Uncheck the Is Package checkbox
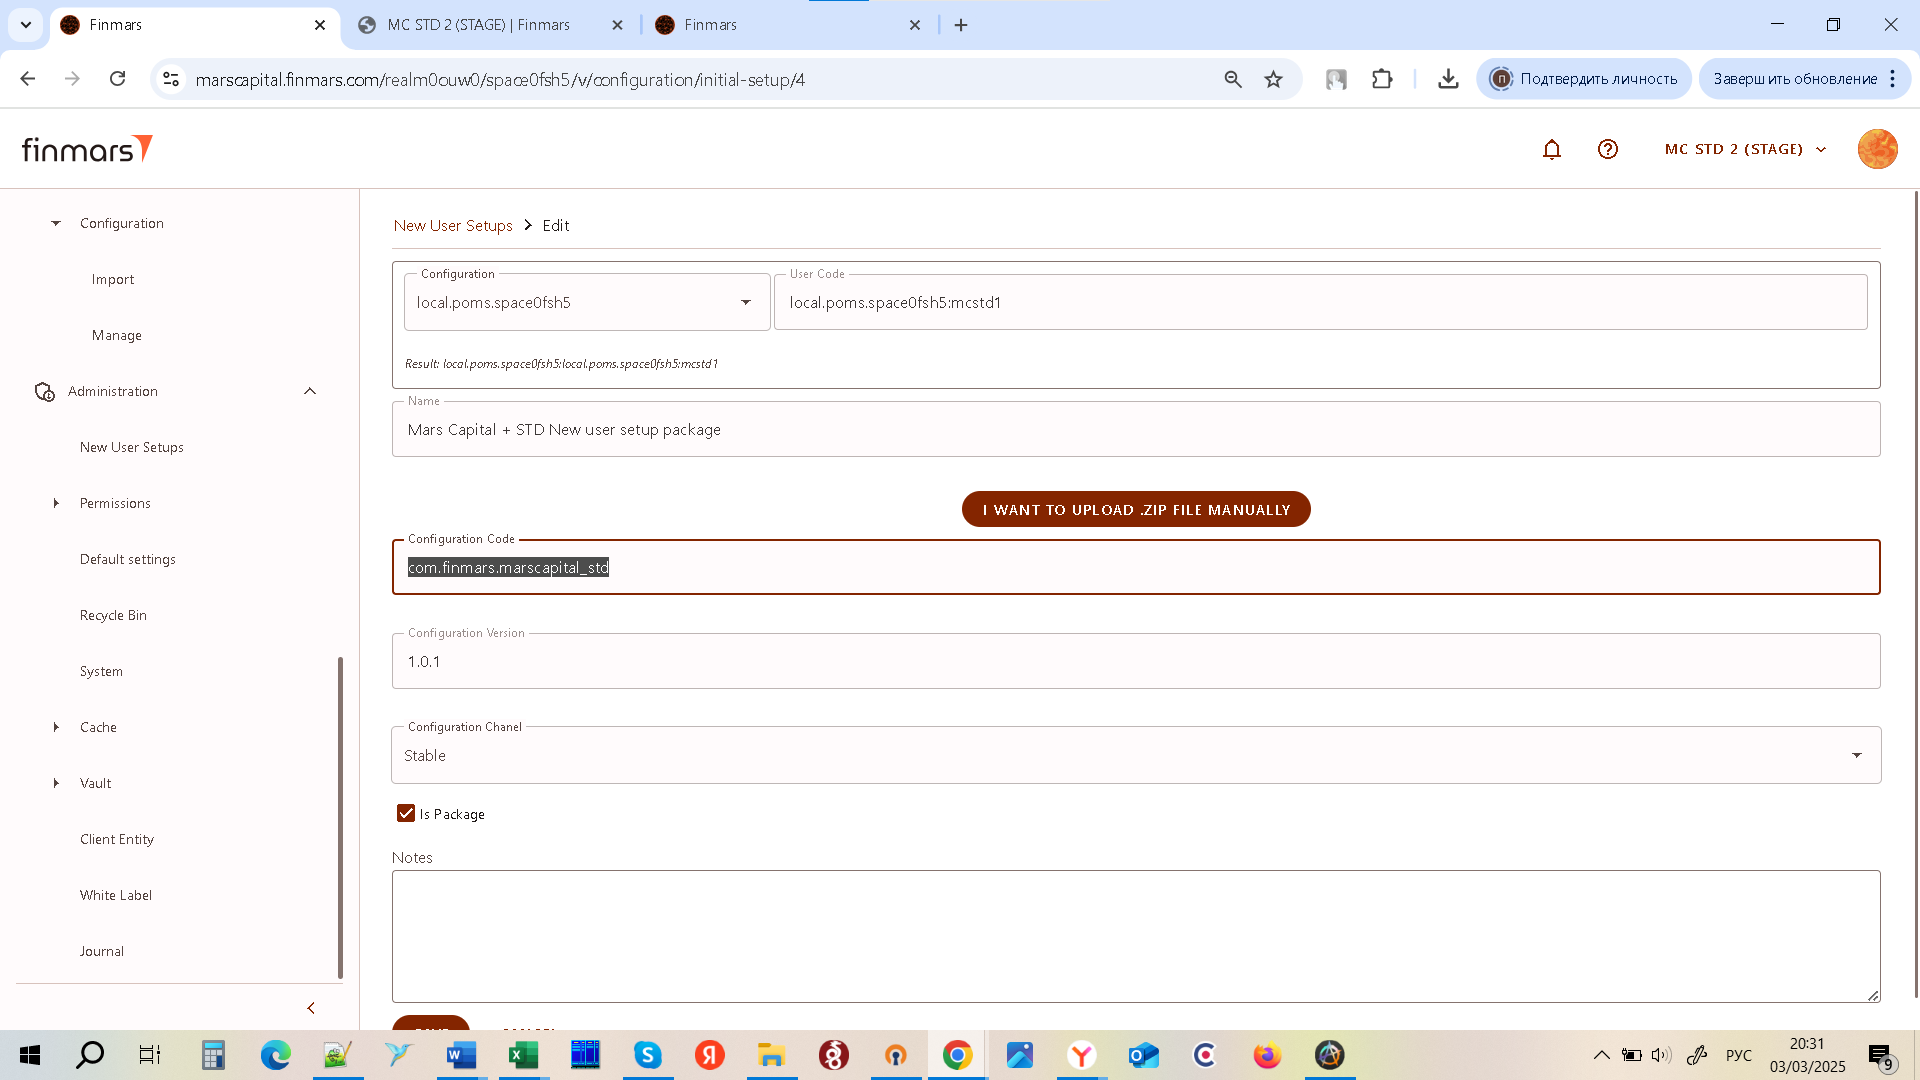The image size is (1920, 1080). pyautogui.click(x=406, y=813)
